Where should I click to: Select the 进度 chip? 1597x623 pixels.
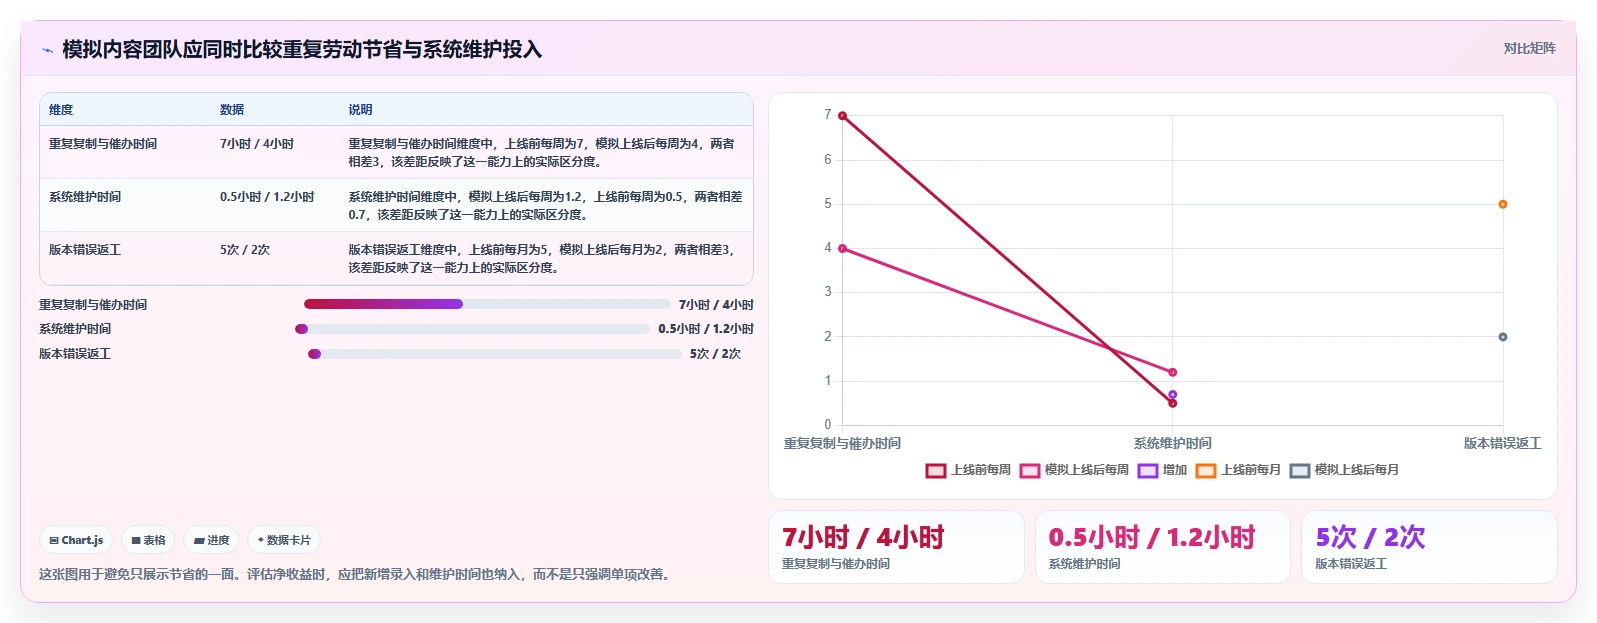(211, 540)
